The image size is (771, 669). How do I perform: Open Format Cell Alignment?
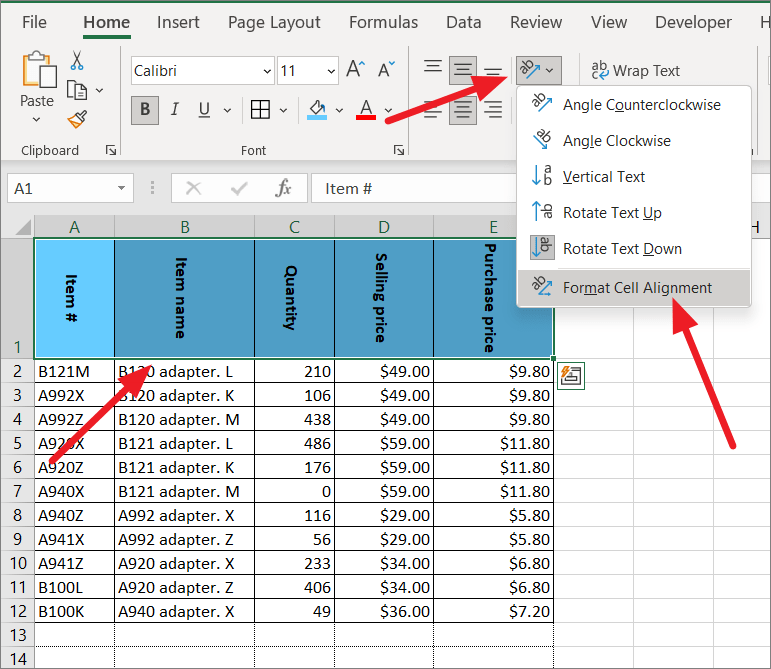pyautogui.click(x=634, y=288)
